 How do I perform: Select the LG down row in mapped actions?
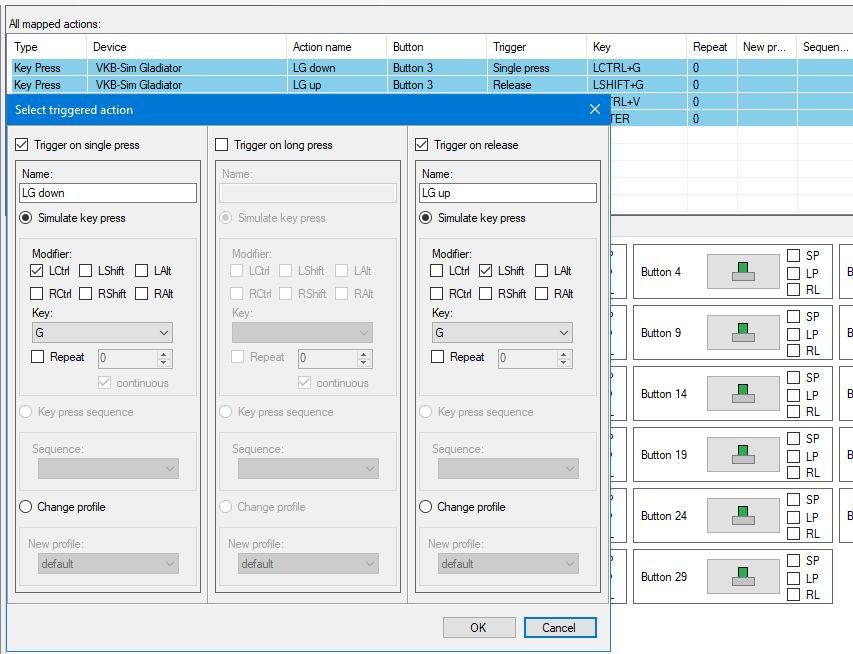(x=300, y=68)
